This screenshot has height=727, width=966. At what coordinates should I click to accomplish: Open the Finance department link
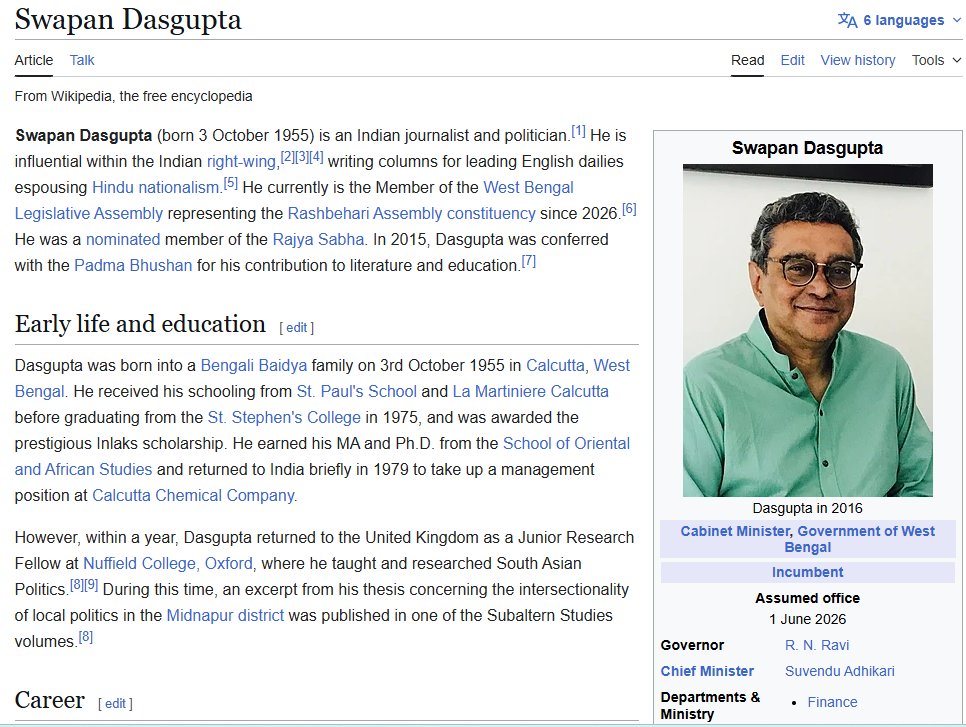click(832, 702)
